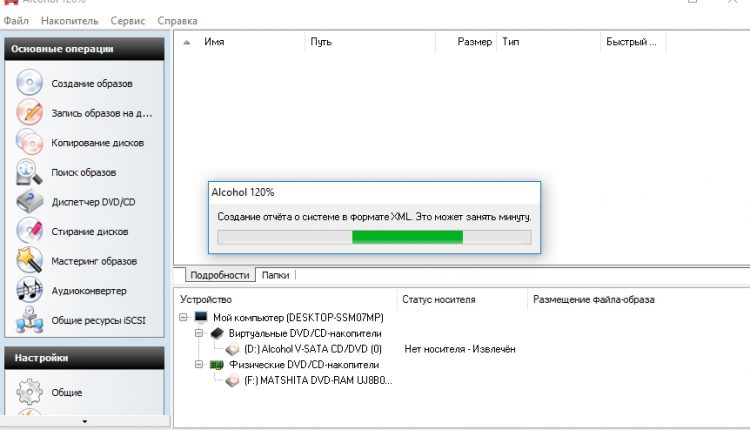Select Физические DVD/CD-накопители text
750x430 pixels.
(304, 364)
